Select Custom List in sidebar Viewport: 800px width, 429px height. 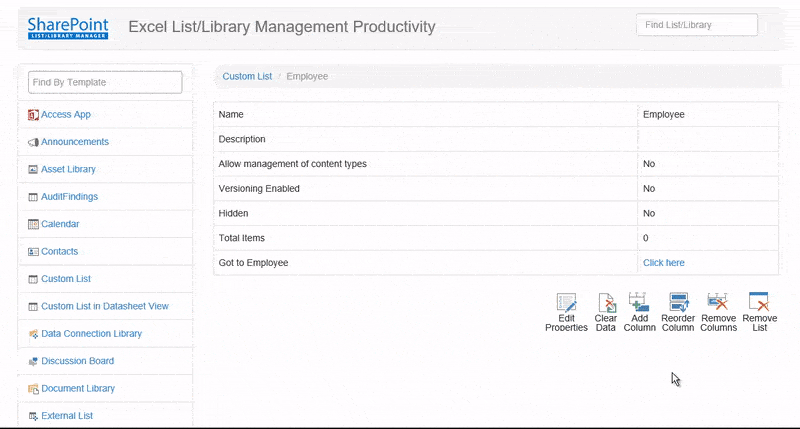pos(66,279)
